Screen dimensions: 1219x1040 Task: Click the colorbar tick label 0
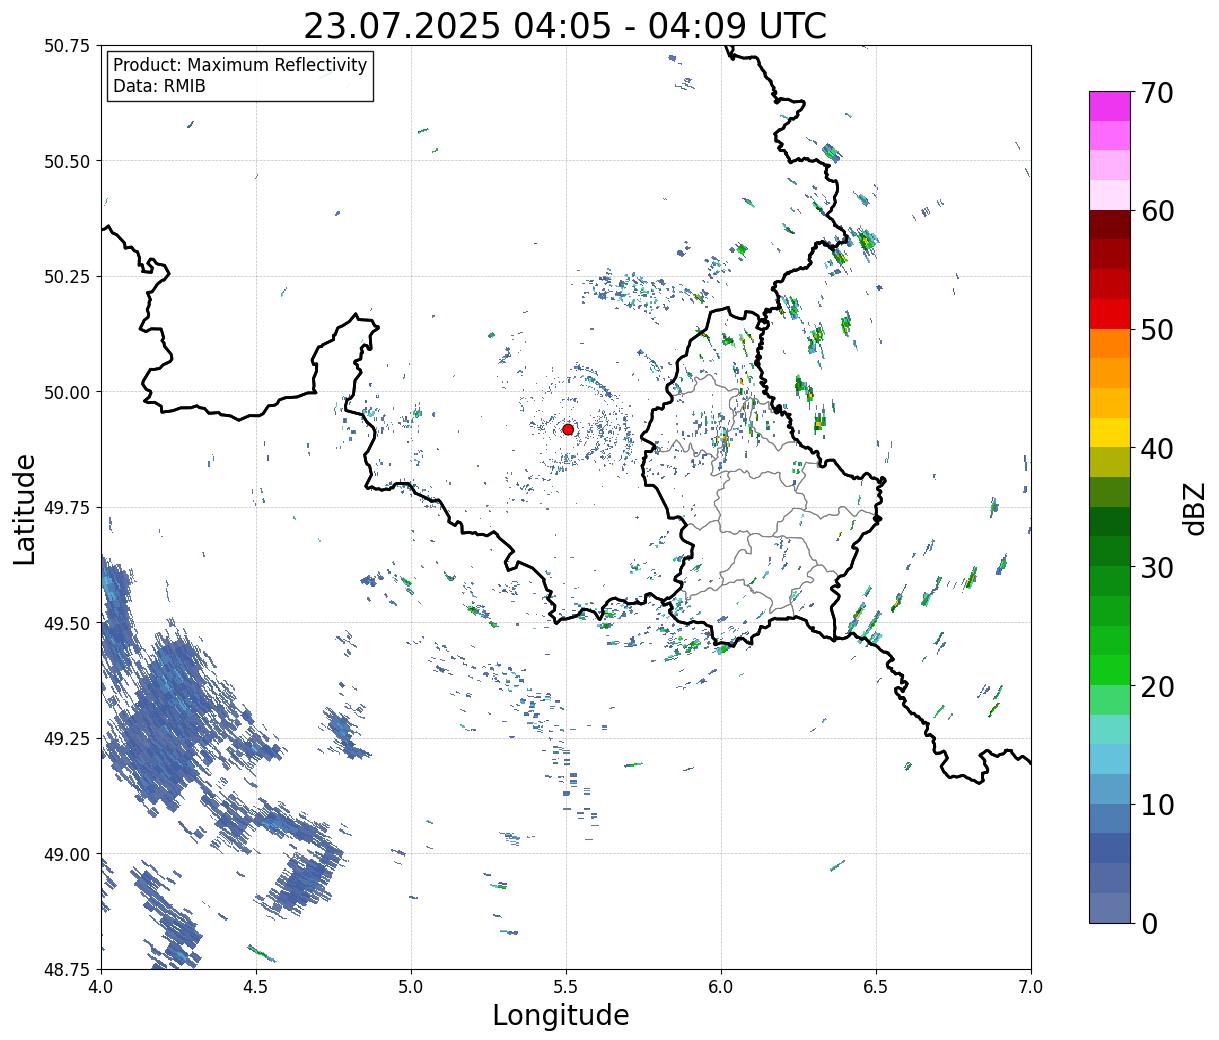(1149, 924)
